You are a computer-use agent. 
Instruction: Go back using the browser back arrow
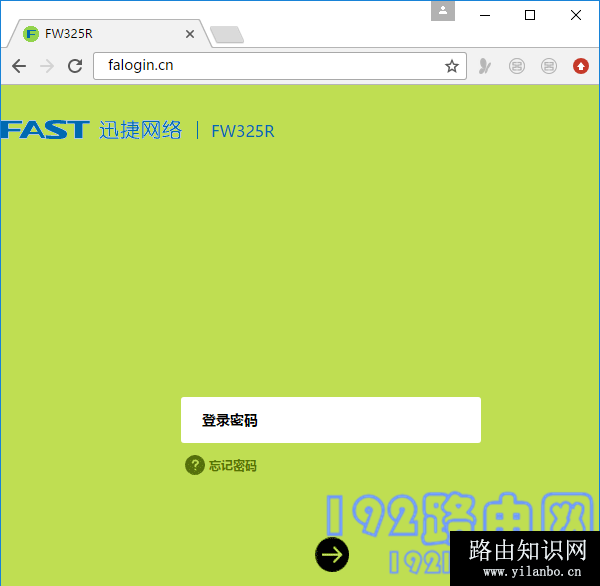19,66
